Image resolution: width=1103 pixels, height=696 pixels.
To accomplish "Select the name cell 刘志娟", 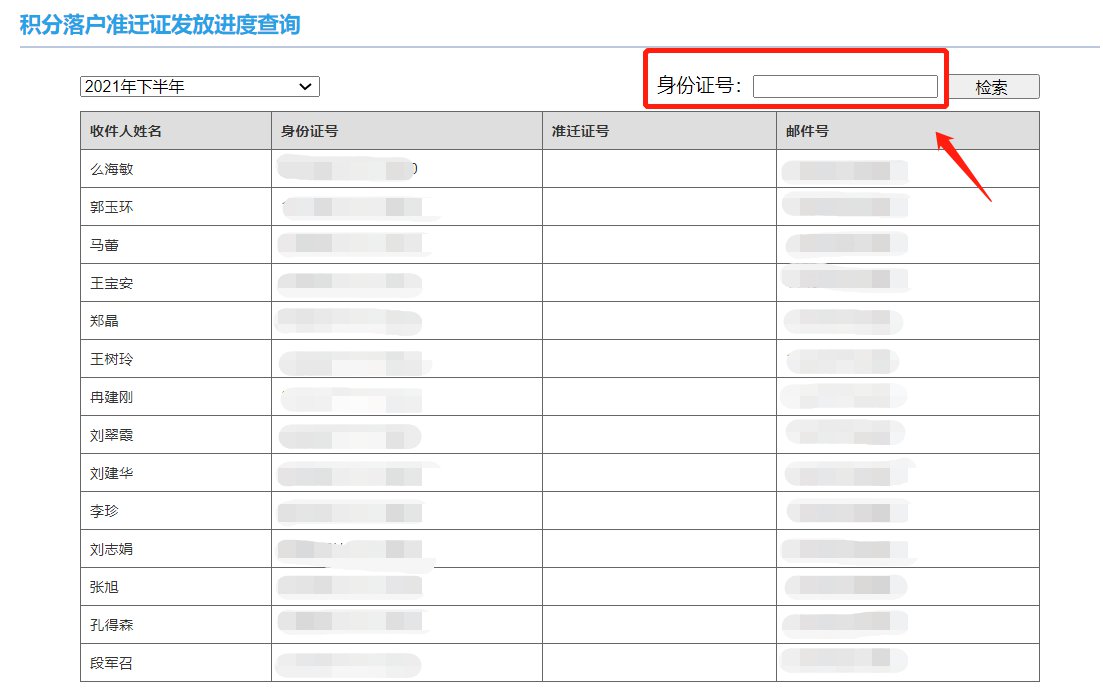I will point(176,549).
